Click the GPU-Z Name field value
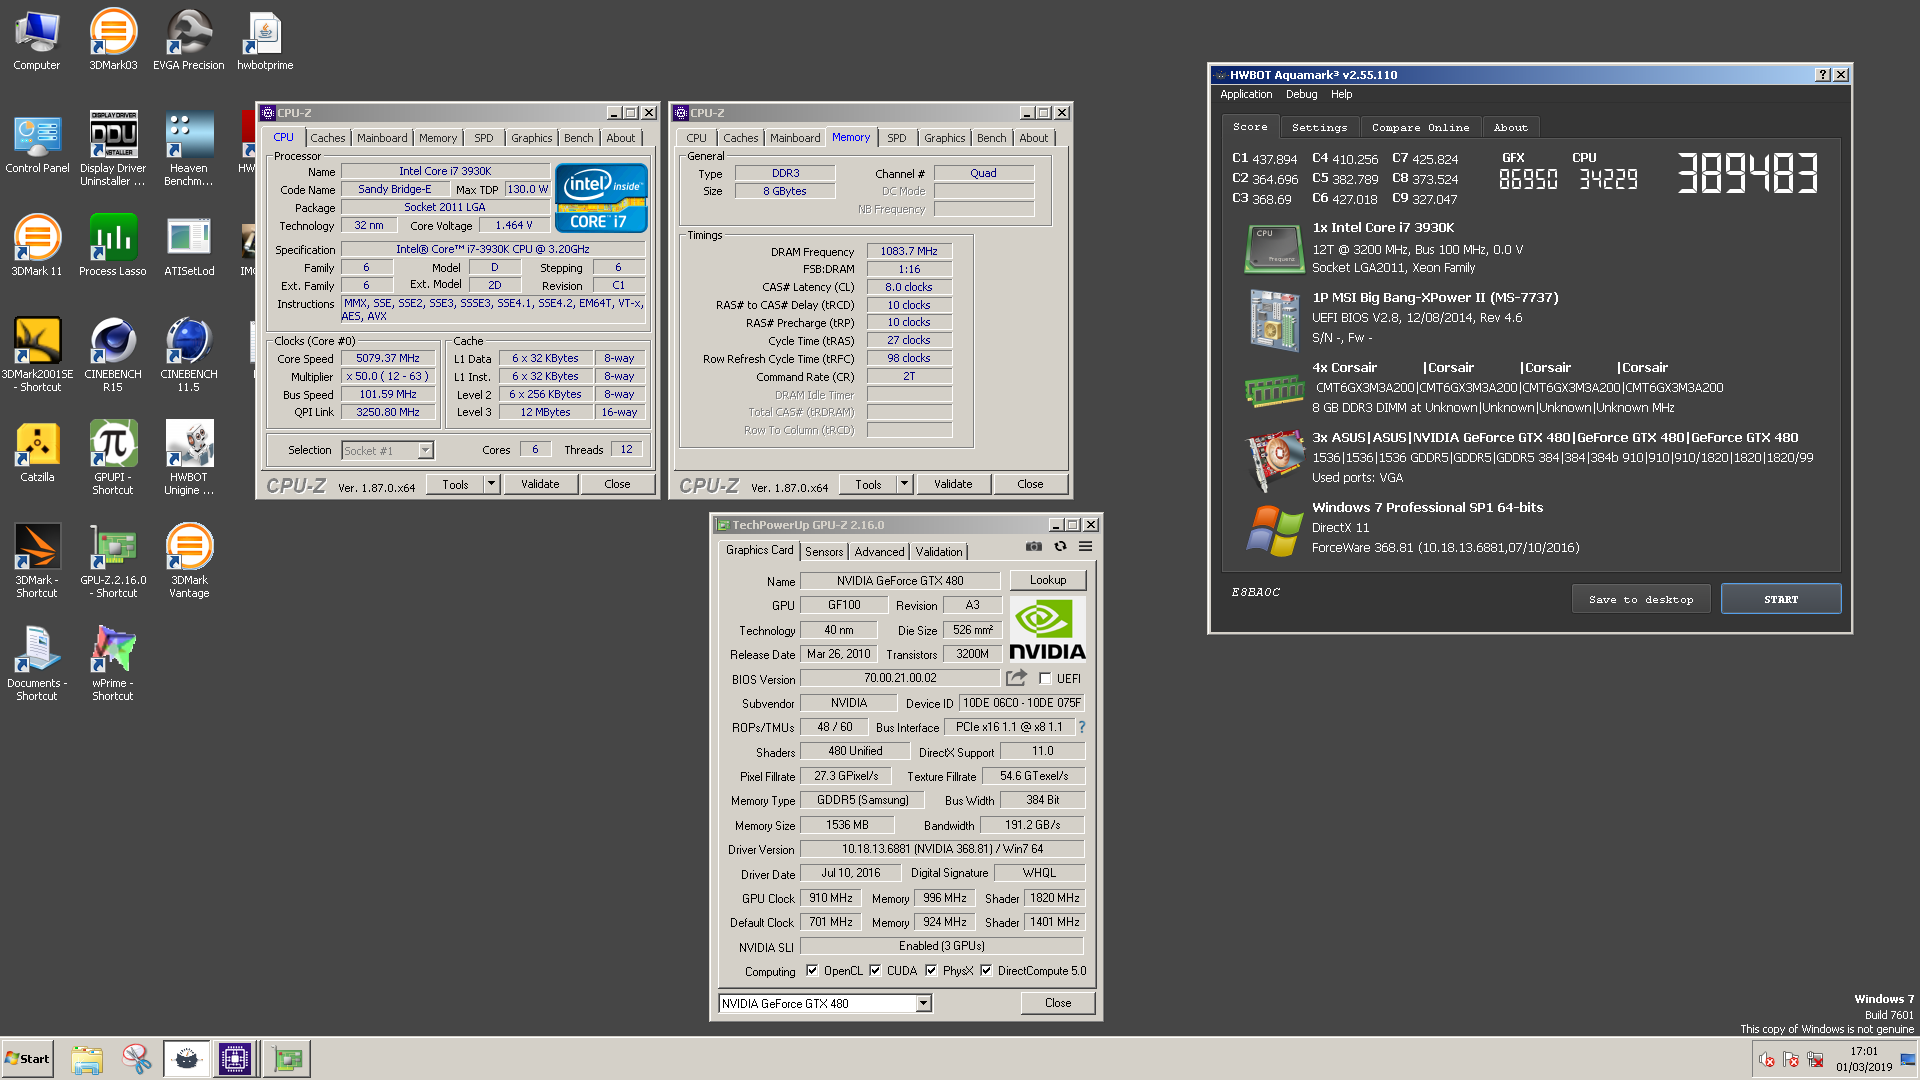The width and height of the screenshot is (1920, 1080). click(900, 581)
